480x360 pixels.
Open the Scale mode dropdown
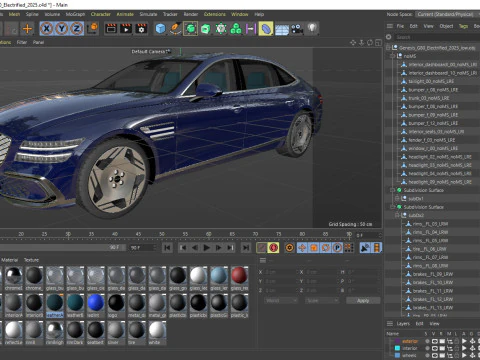point(322,301)
